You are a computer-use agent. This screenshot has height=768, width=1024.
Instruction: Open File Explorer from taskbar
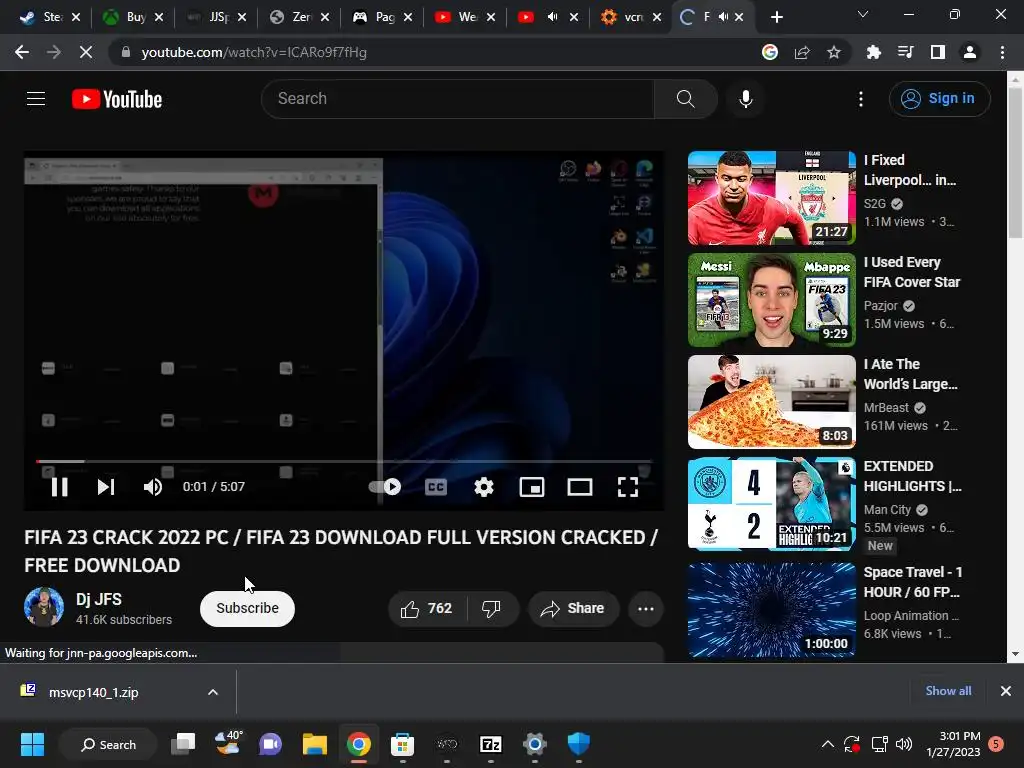pos(315,744)
